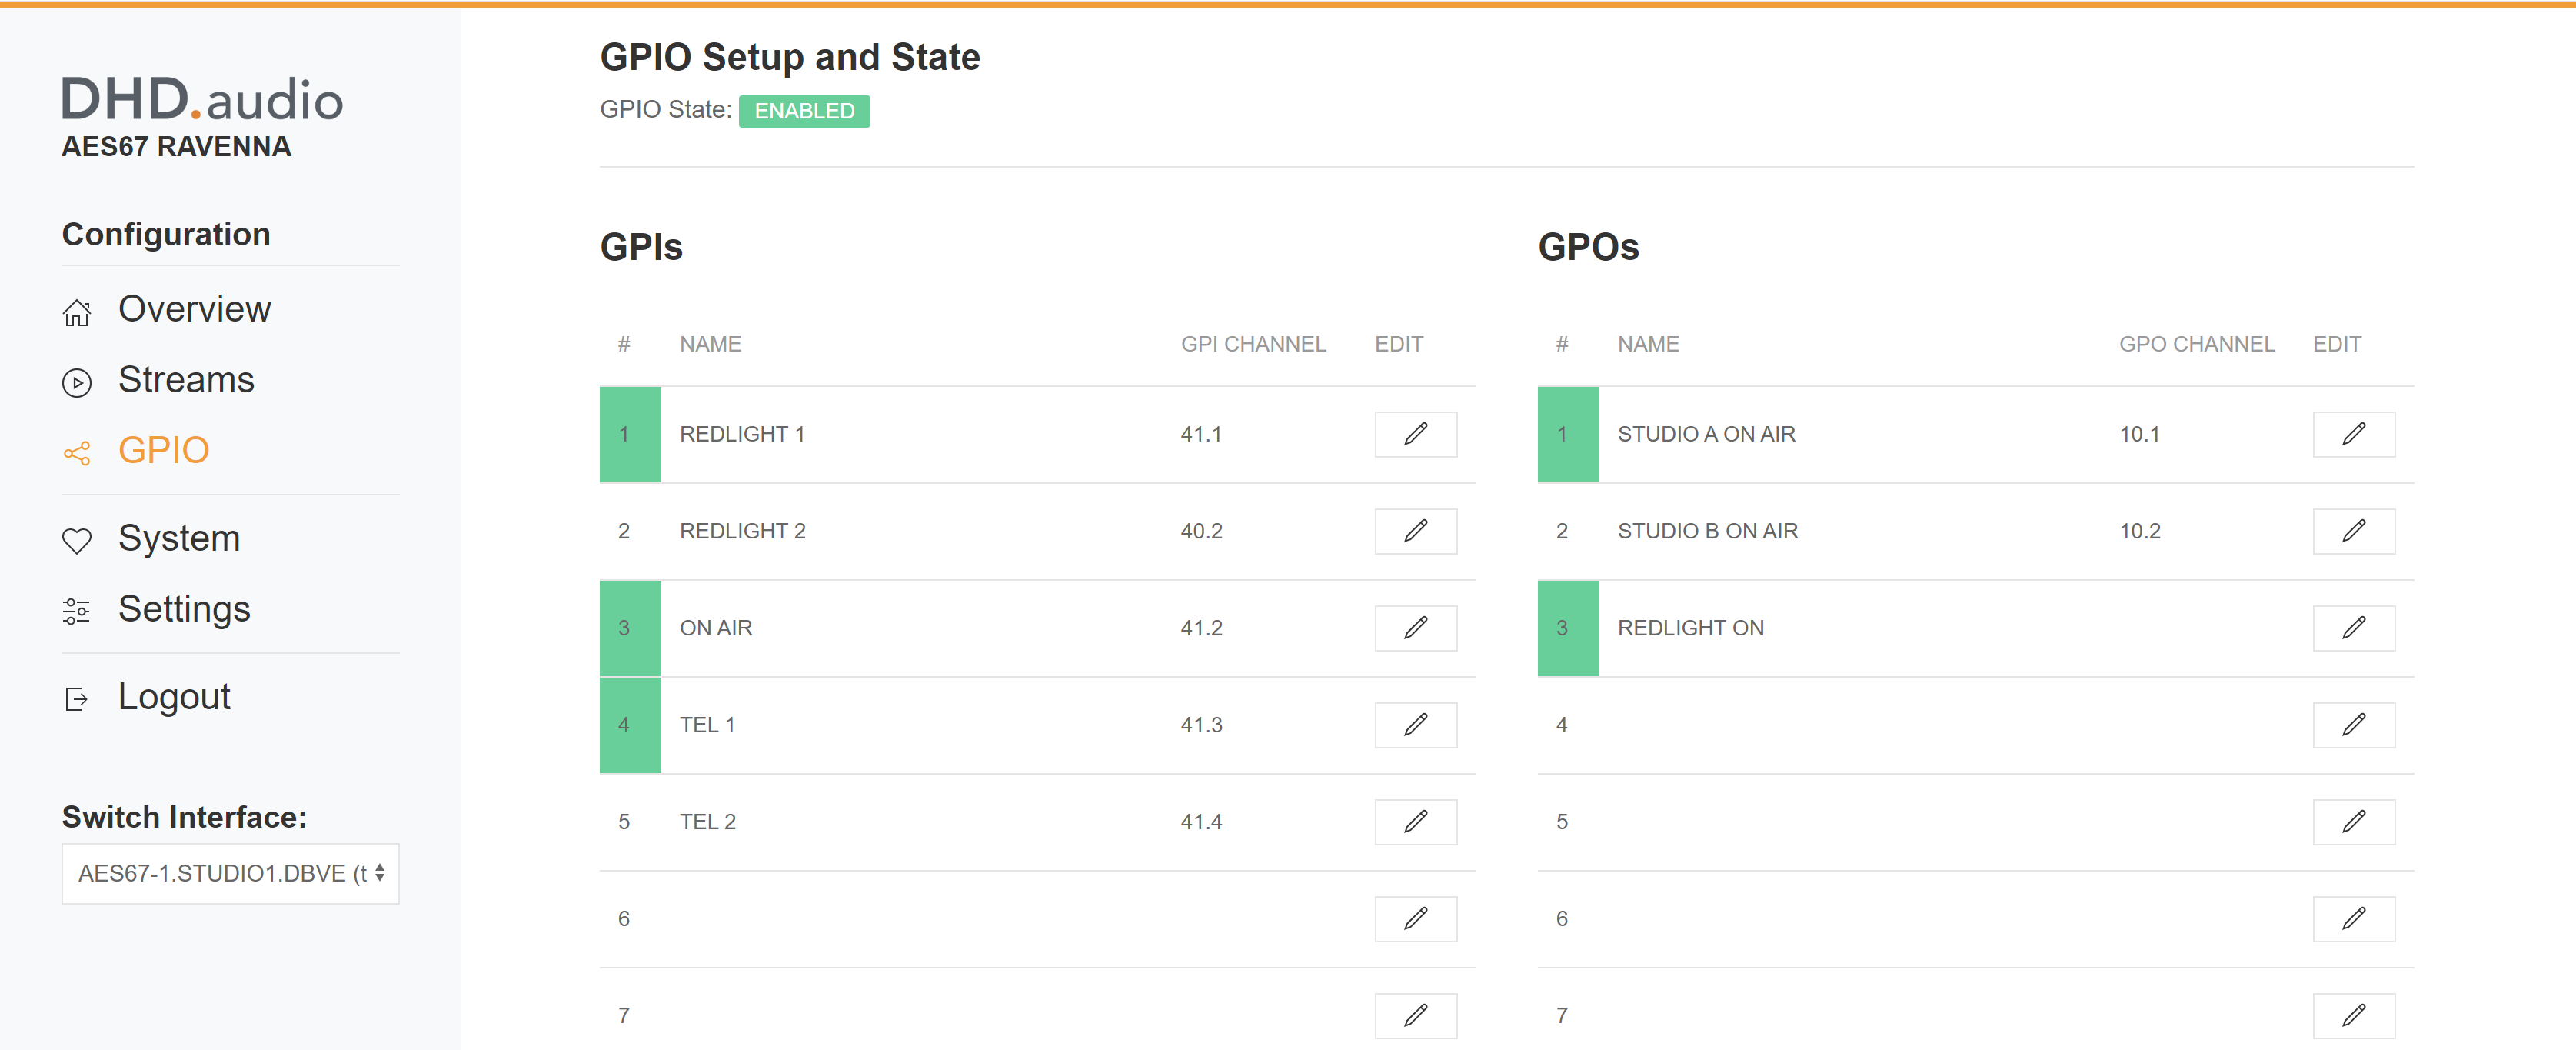The image size is (2576, 1050).
Task: Edit GPI TEL 2 with pencil icon
Action: [x=1415, y=822]
